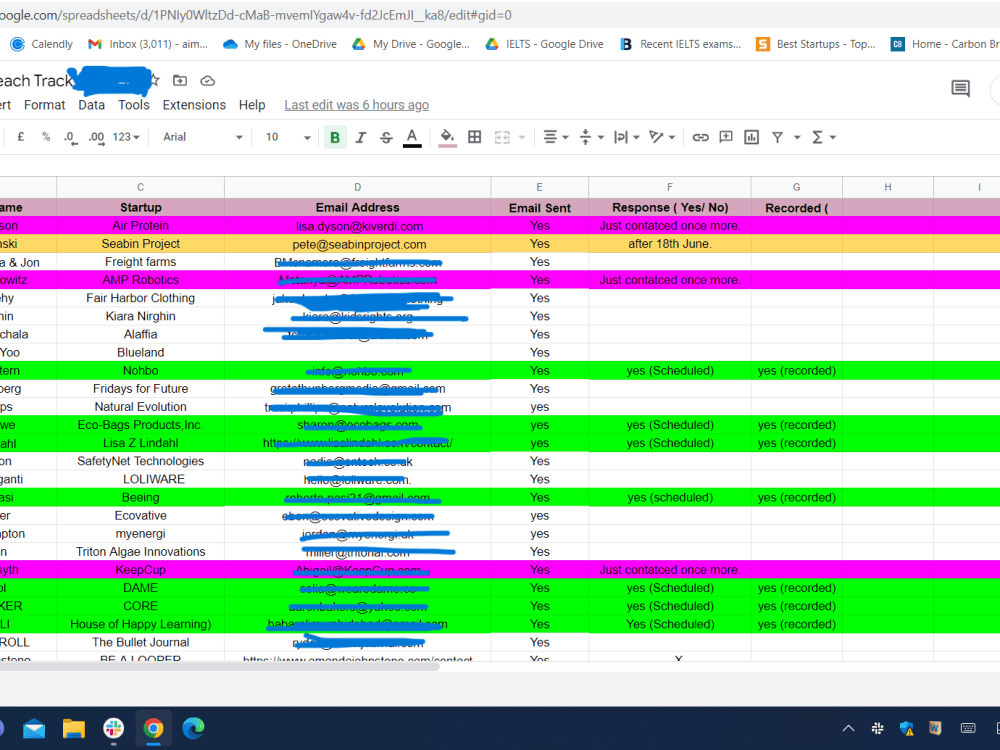Open the Gmail Inbox bookmark
1000x750 pixels.
click(148, 44)
